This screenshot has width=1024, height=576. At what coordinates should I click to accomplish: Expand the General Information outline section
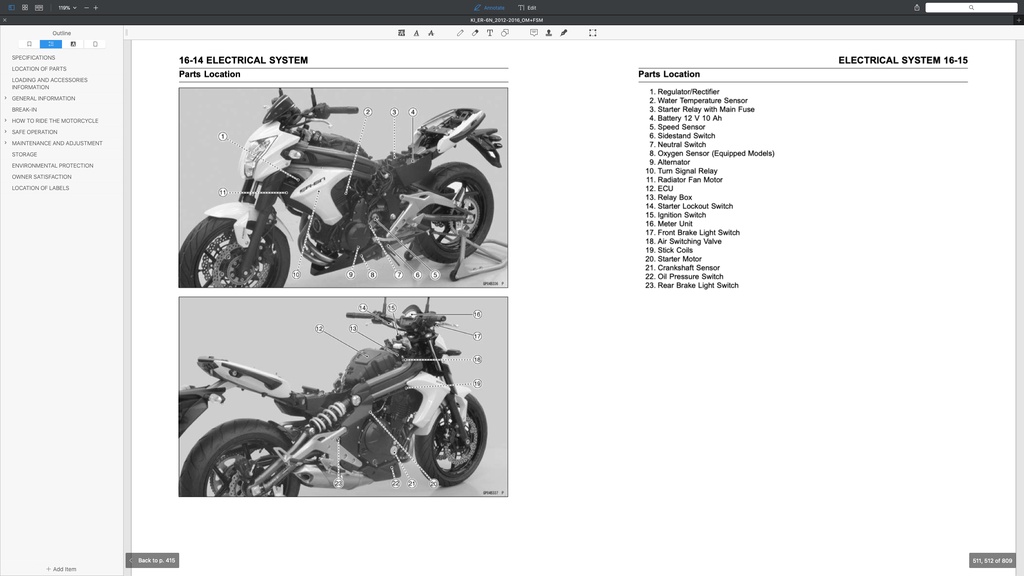[4, 98]
